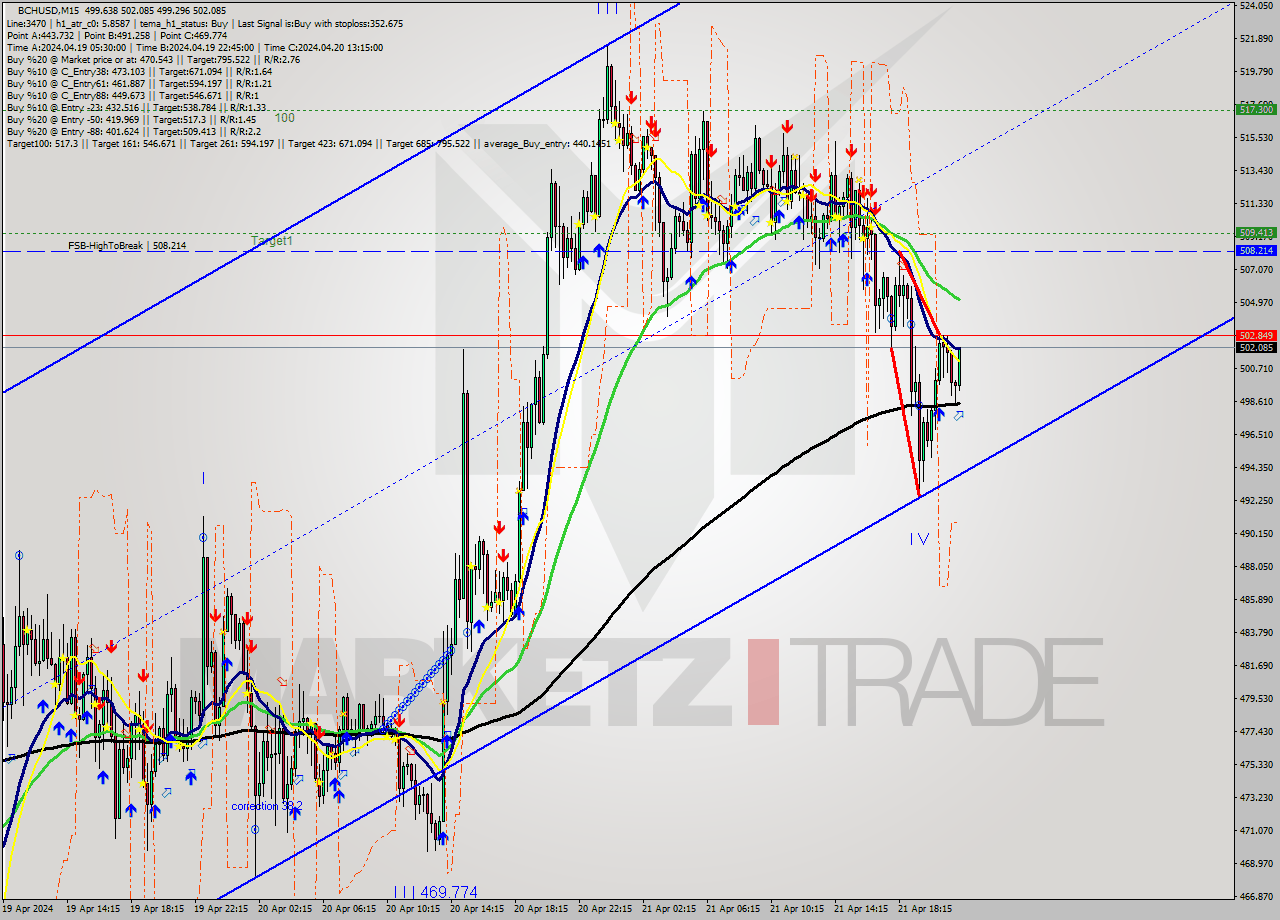This screenshot has width=1280, height=920.
Task: Click the green 509.413 price tag
Action: [x=1256, y=233]
